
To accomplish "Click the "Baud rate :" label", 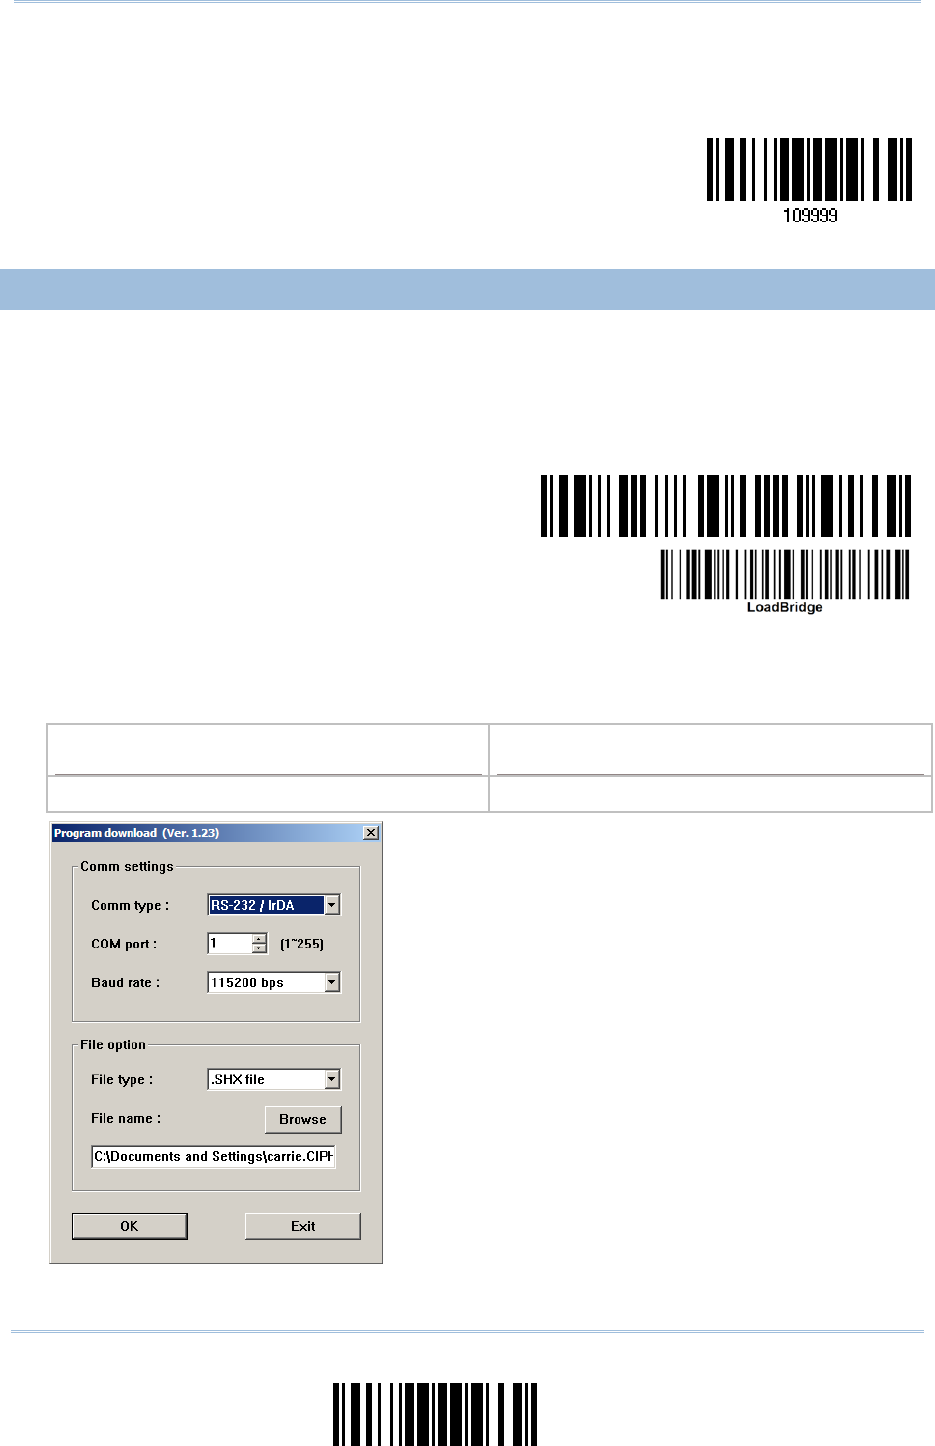I will (x=125, y=982).
